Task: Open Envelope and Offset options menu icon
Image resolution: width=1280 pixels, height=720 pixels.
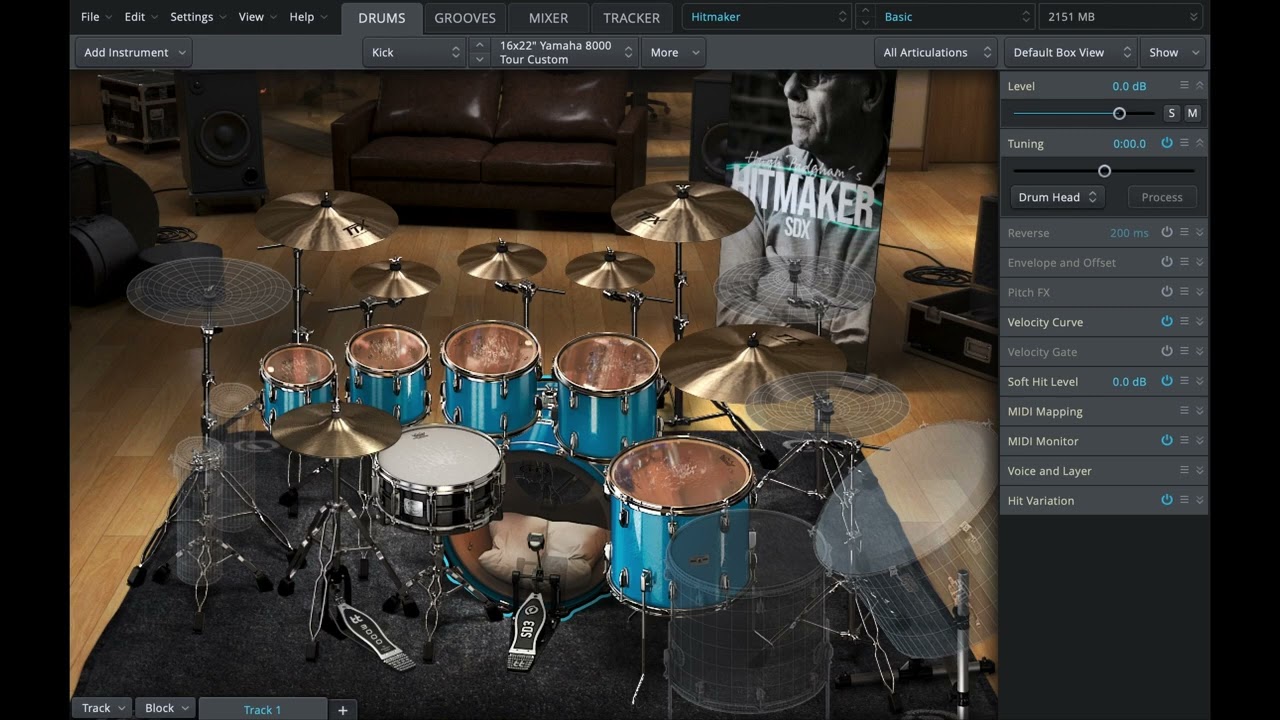Action: [x=1184, y=262]
